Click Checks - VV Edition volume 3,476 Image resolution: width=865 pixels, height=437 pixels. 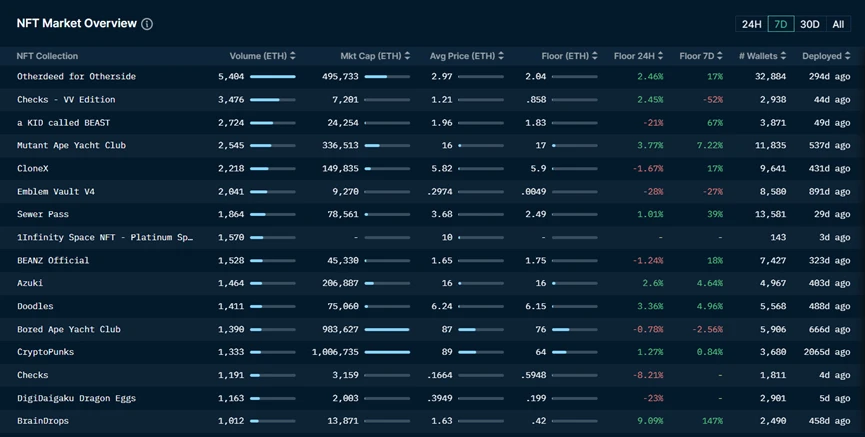pyautogui.click(x=231, y=100)
